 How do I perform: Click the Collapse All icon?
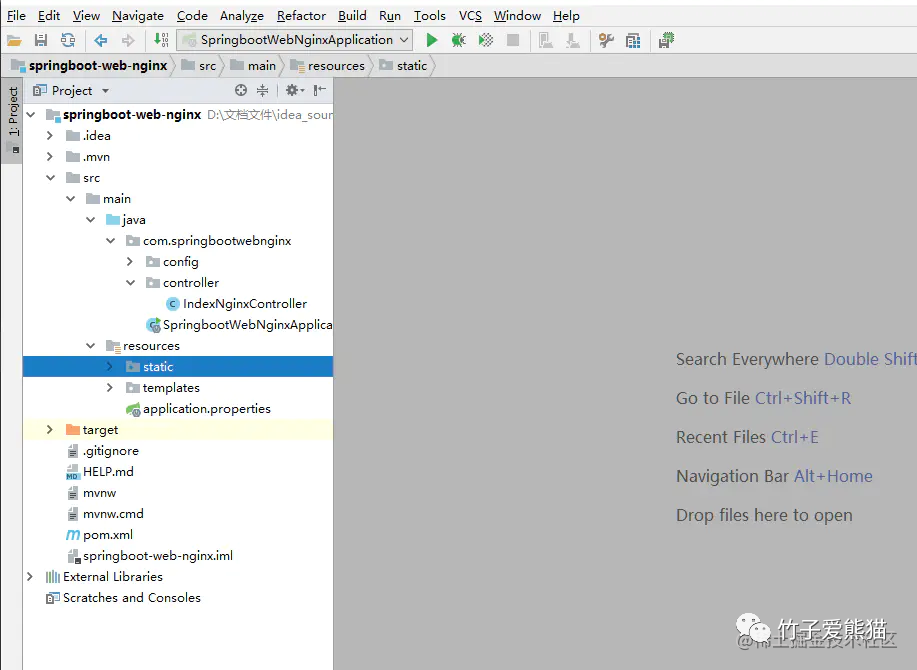263,90
